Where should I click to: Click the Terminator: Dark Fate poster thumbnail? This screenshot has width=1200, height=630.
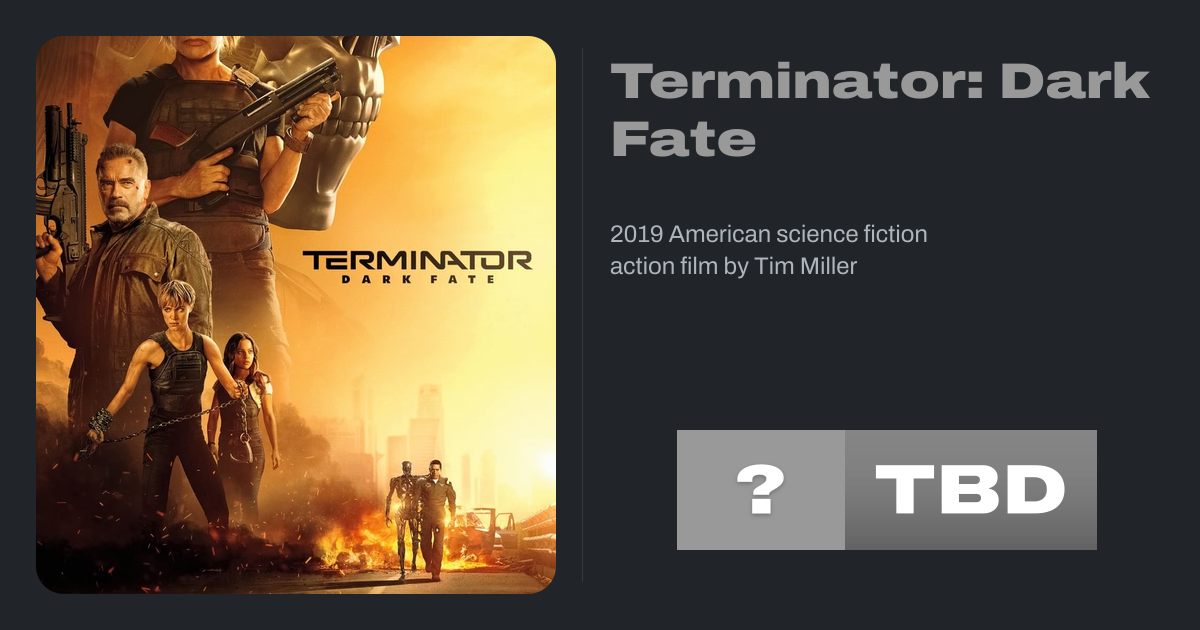coord(296,315)
